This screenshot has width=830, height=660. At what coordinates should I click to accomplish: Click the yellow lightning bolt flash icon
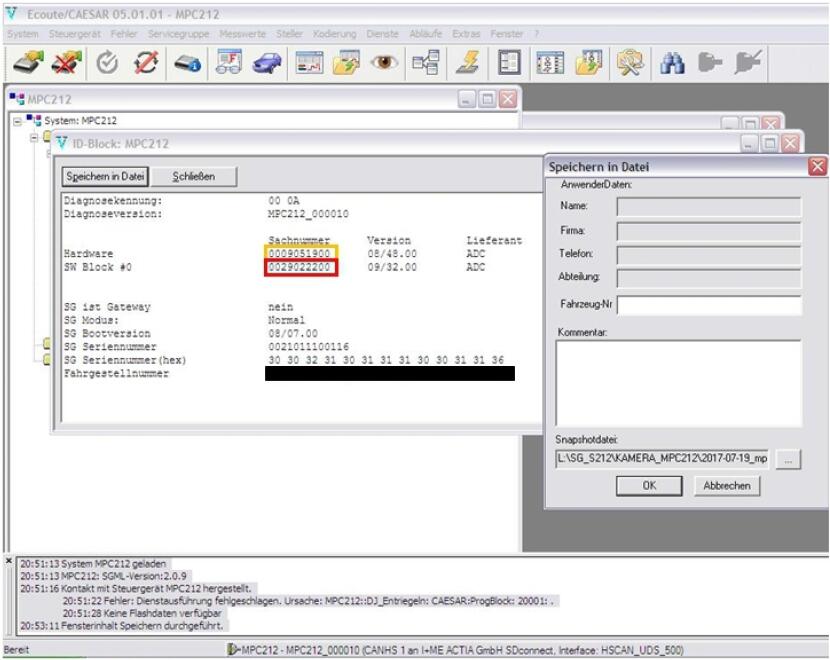point(468,63)
